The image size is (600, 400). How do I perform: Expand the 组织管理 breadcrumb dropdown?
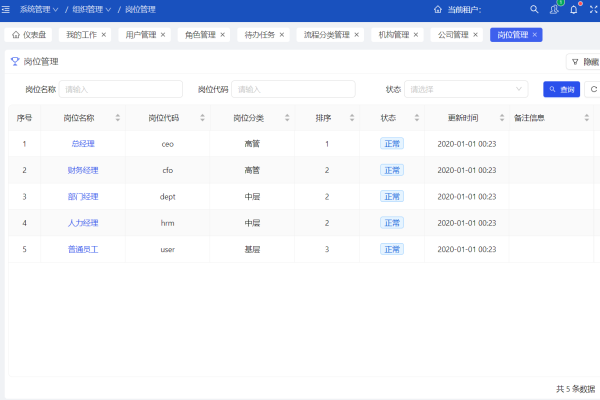(91, 10)
